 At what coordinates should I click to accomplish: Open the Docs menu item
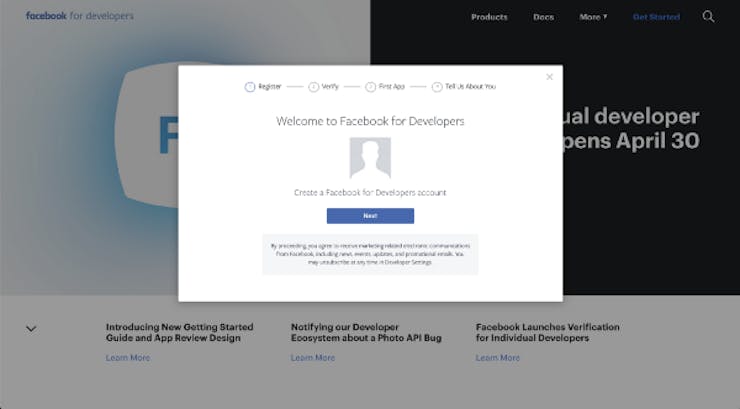click(x=543, y=17)
